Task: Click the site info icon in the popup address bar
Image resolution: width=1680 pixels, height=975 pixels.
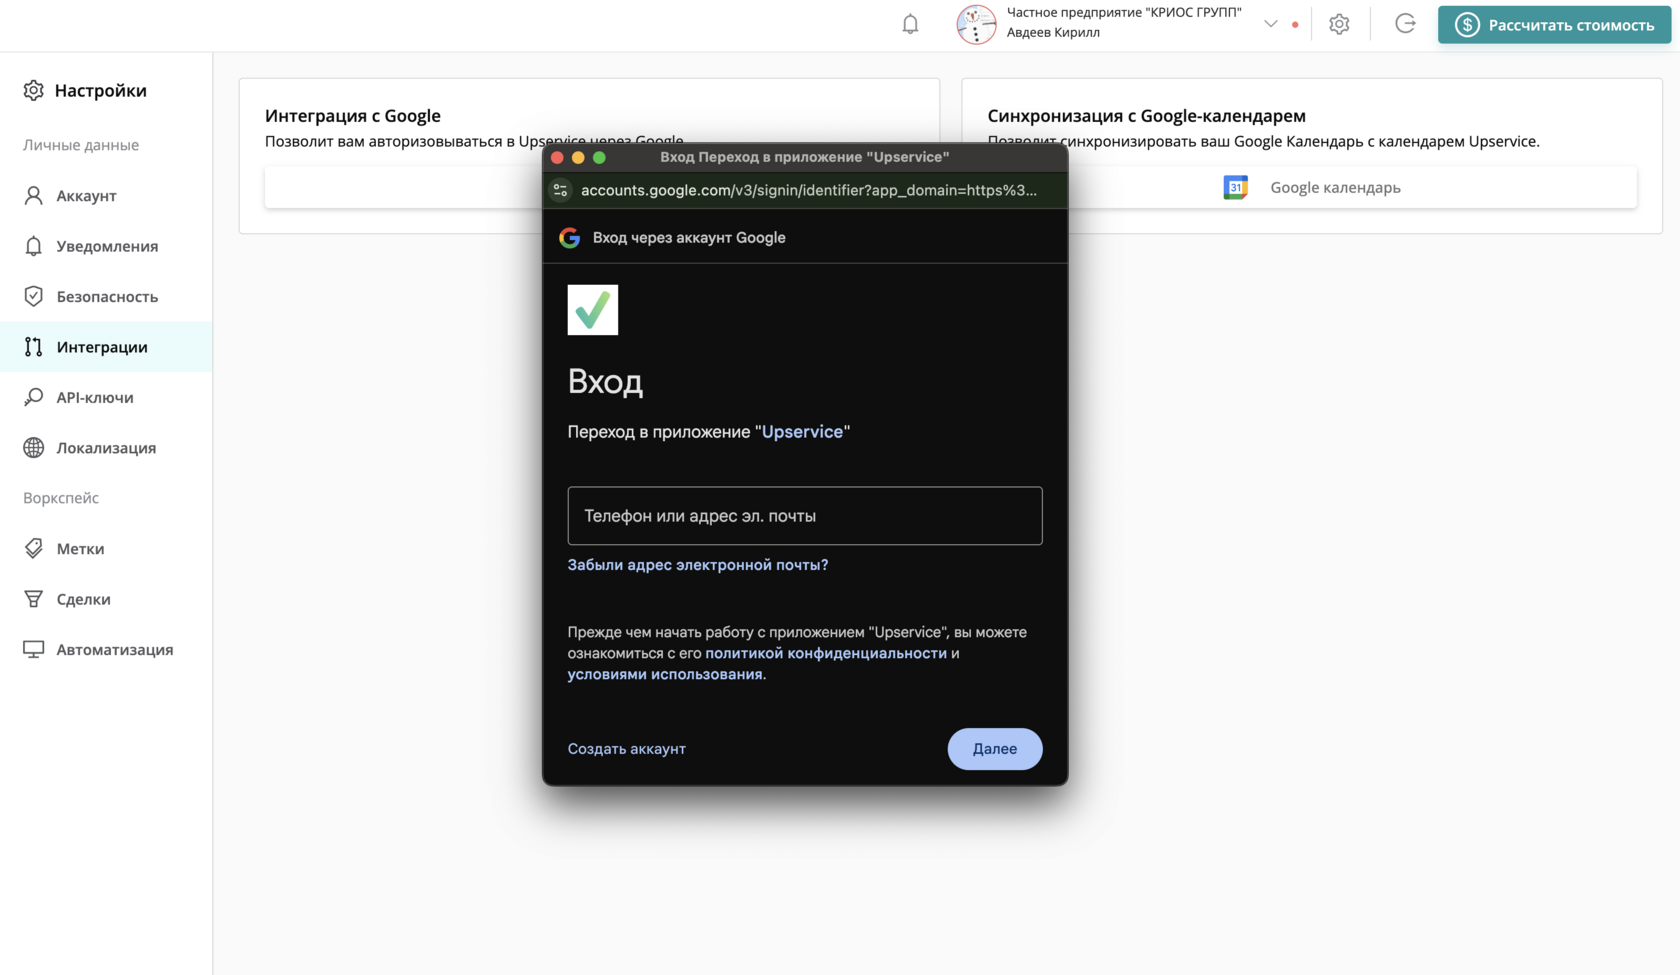Action: pyautogui.click(x=560, y=190)
